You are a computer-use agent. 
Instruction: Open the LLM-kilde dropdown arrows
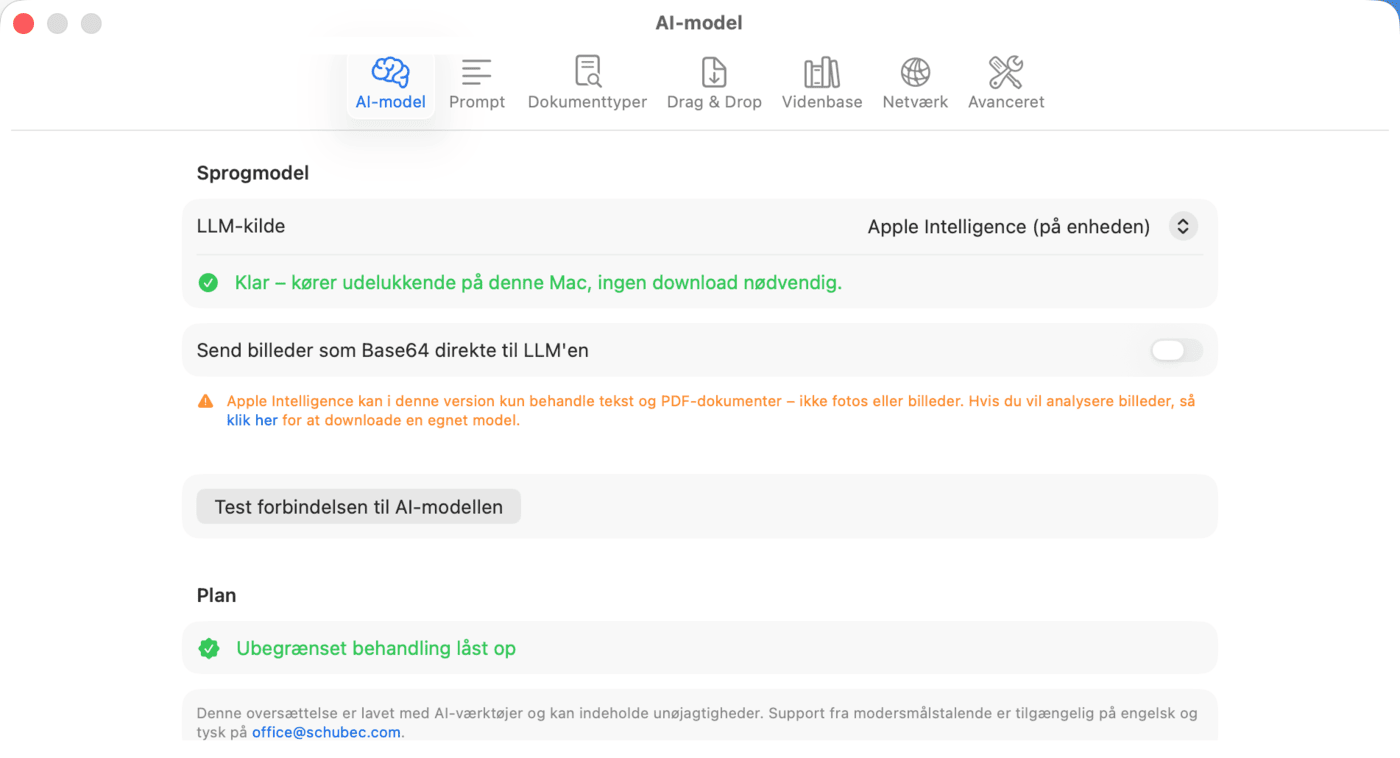point(1183,227)
